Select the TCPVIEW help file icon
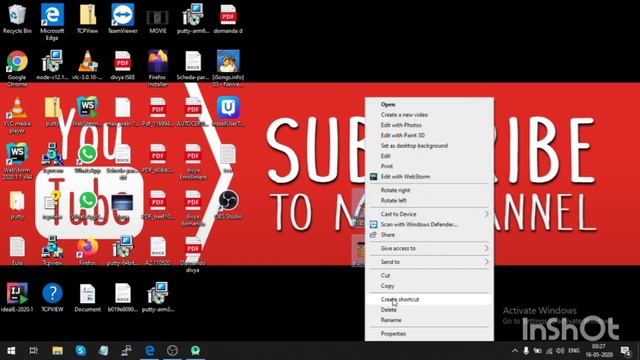This screenshot has height=360, width=640. pyautogui.click(x=52, y=298)
